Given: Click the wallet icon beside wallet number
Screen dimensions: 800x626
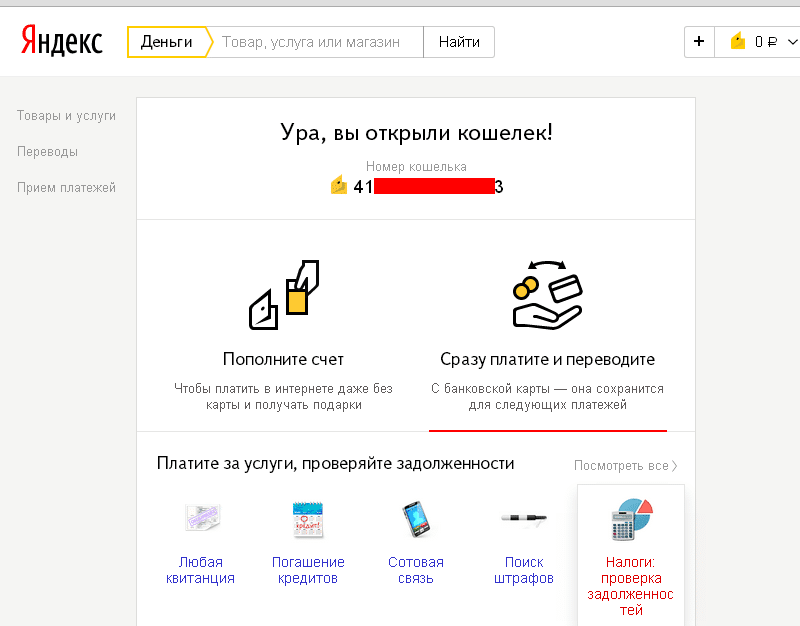Looking at the screenshot, I should [x=339, y=185].
